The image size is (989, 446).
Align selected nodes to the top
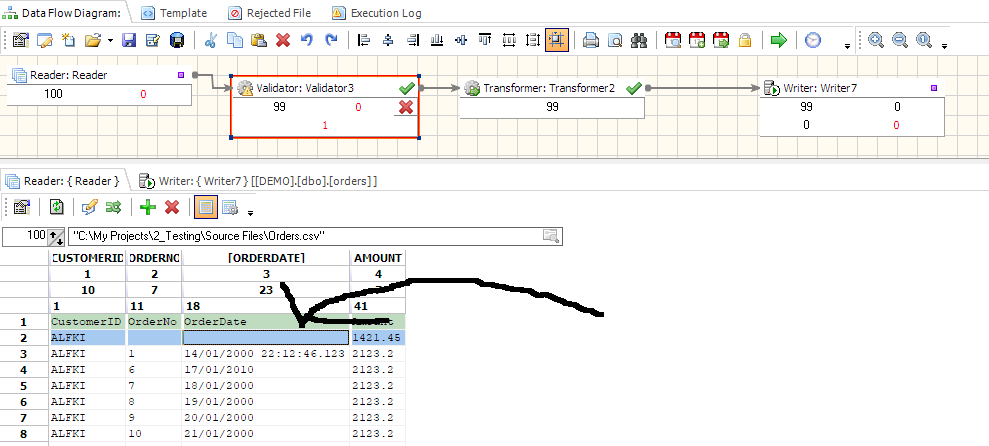click(484, 40)
